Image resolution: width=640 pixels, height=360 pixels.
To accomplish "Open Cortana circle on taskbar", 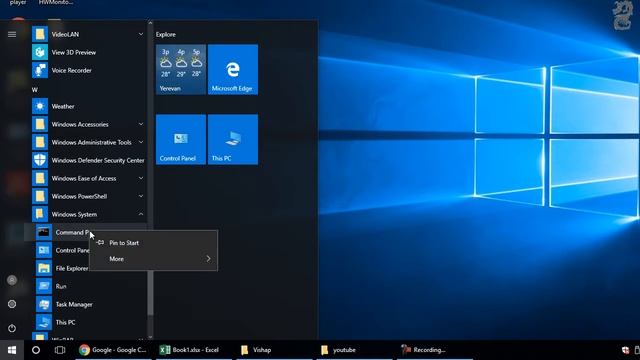I will click(36, 350).
